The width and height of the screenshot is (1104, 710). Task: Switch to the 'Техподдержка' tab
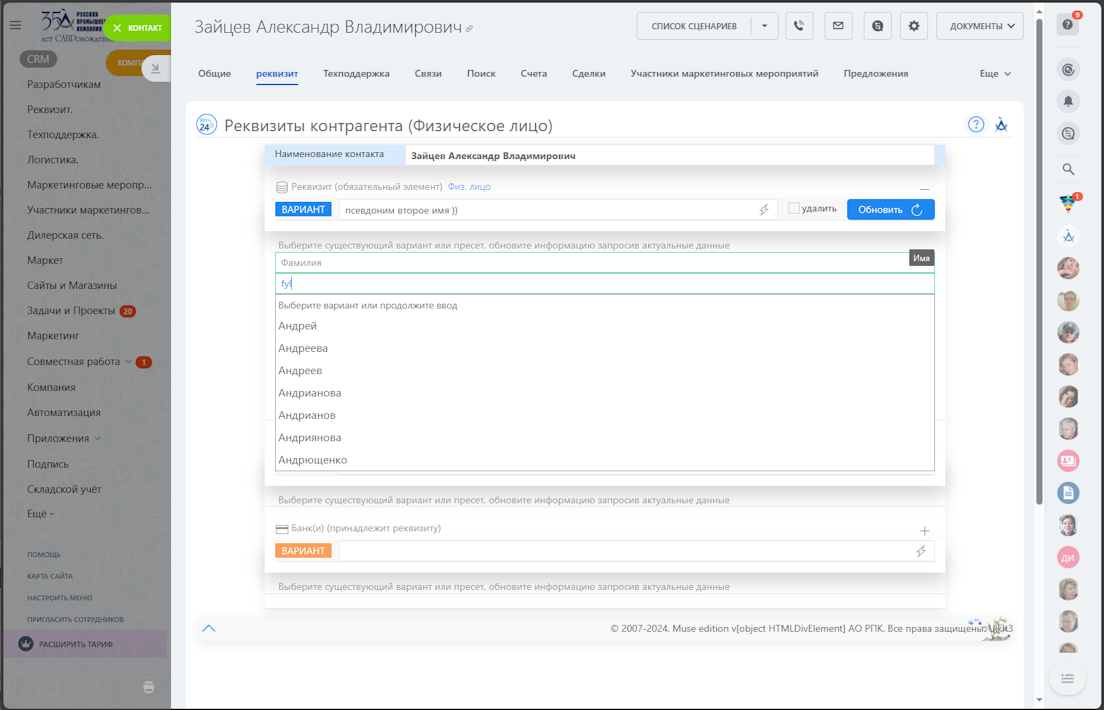(356, 74)
